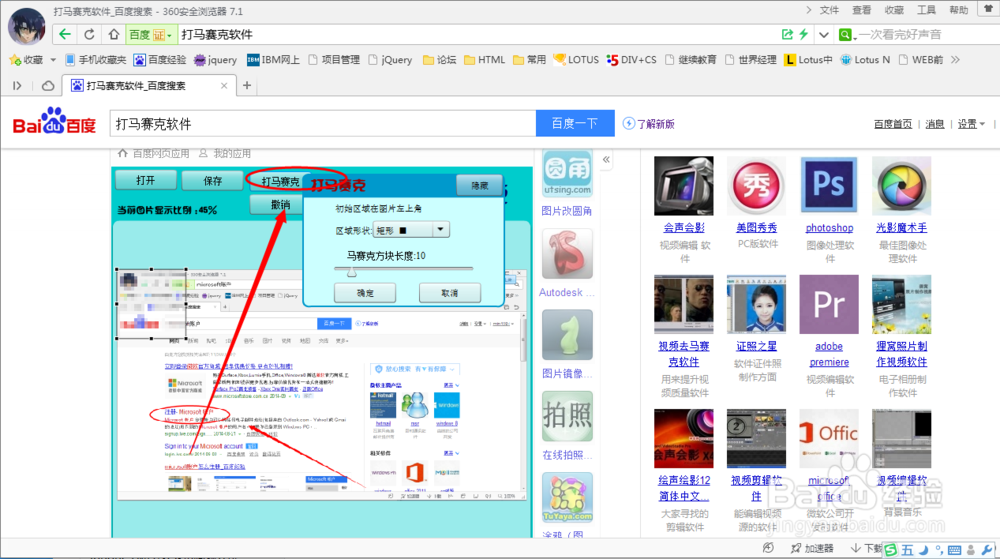
Task: Click the 隐藏 button in the dialog
Action: [480, 185]
